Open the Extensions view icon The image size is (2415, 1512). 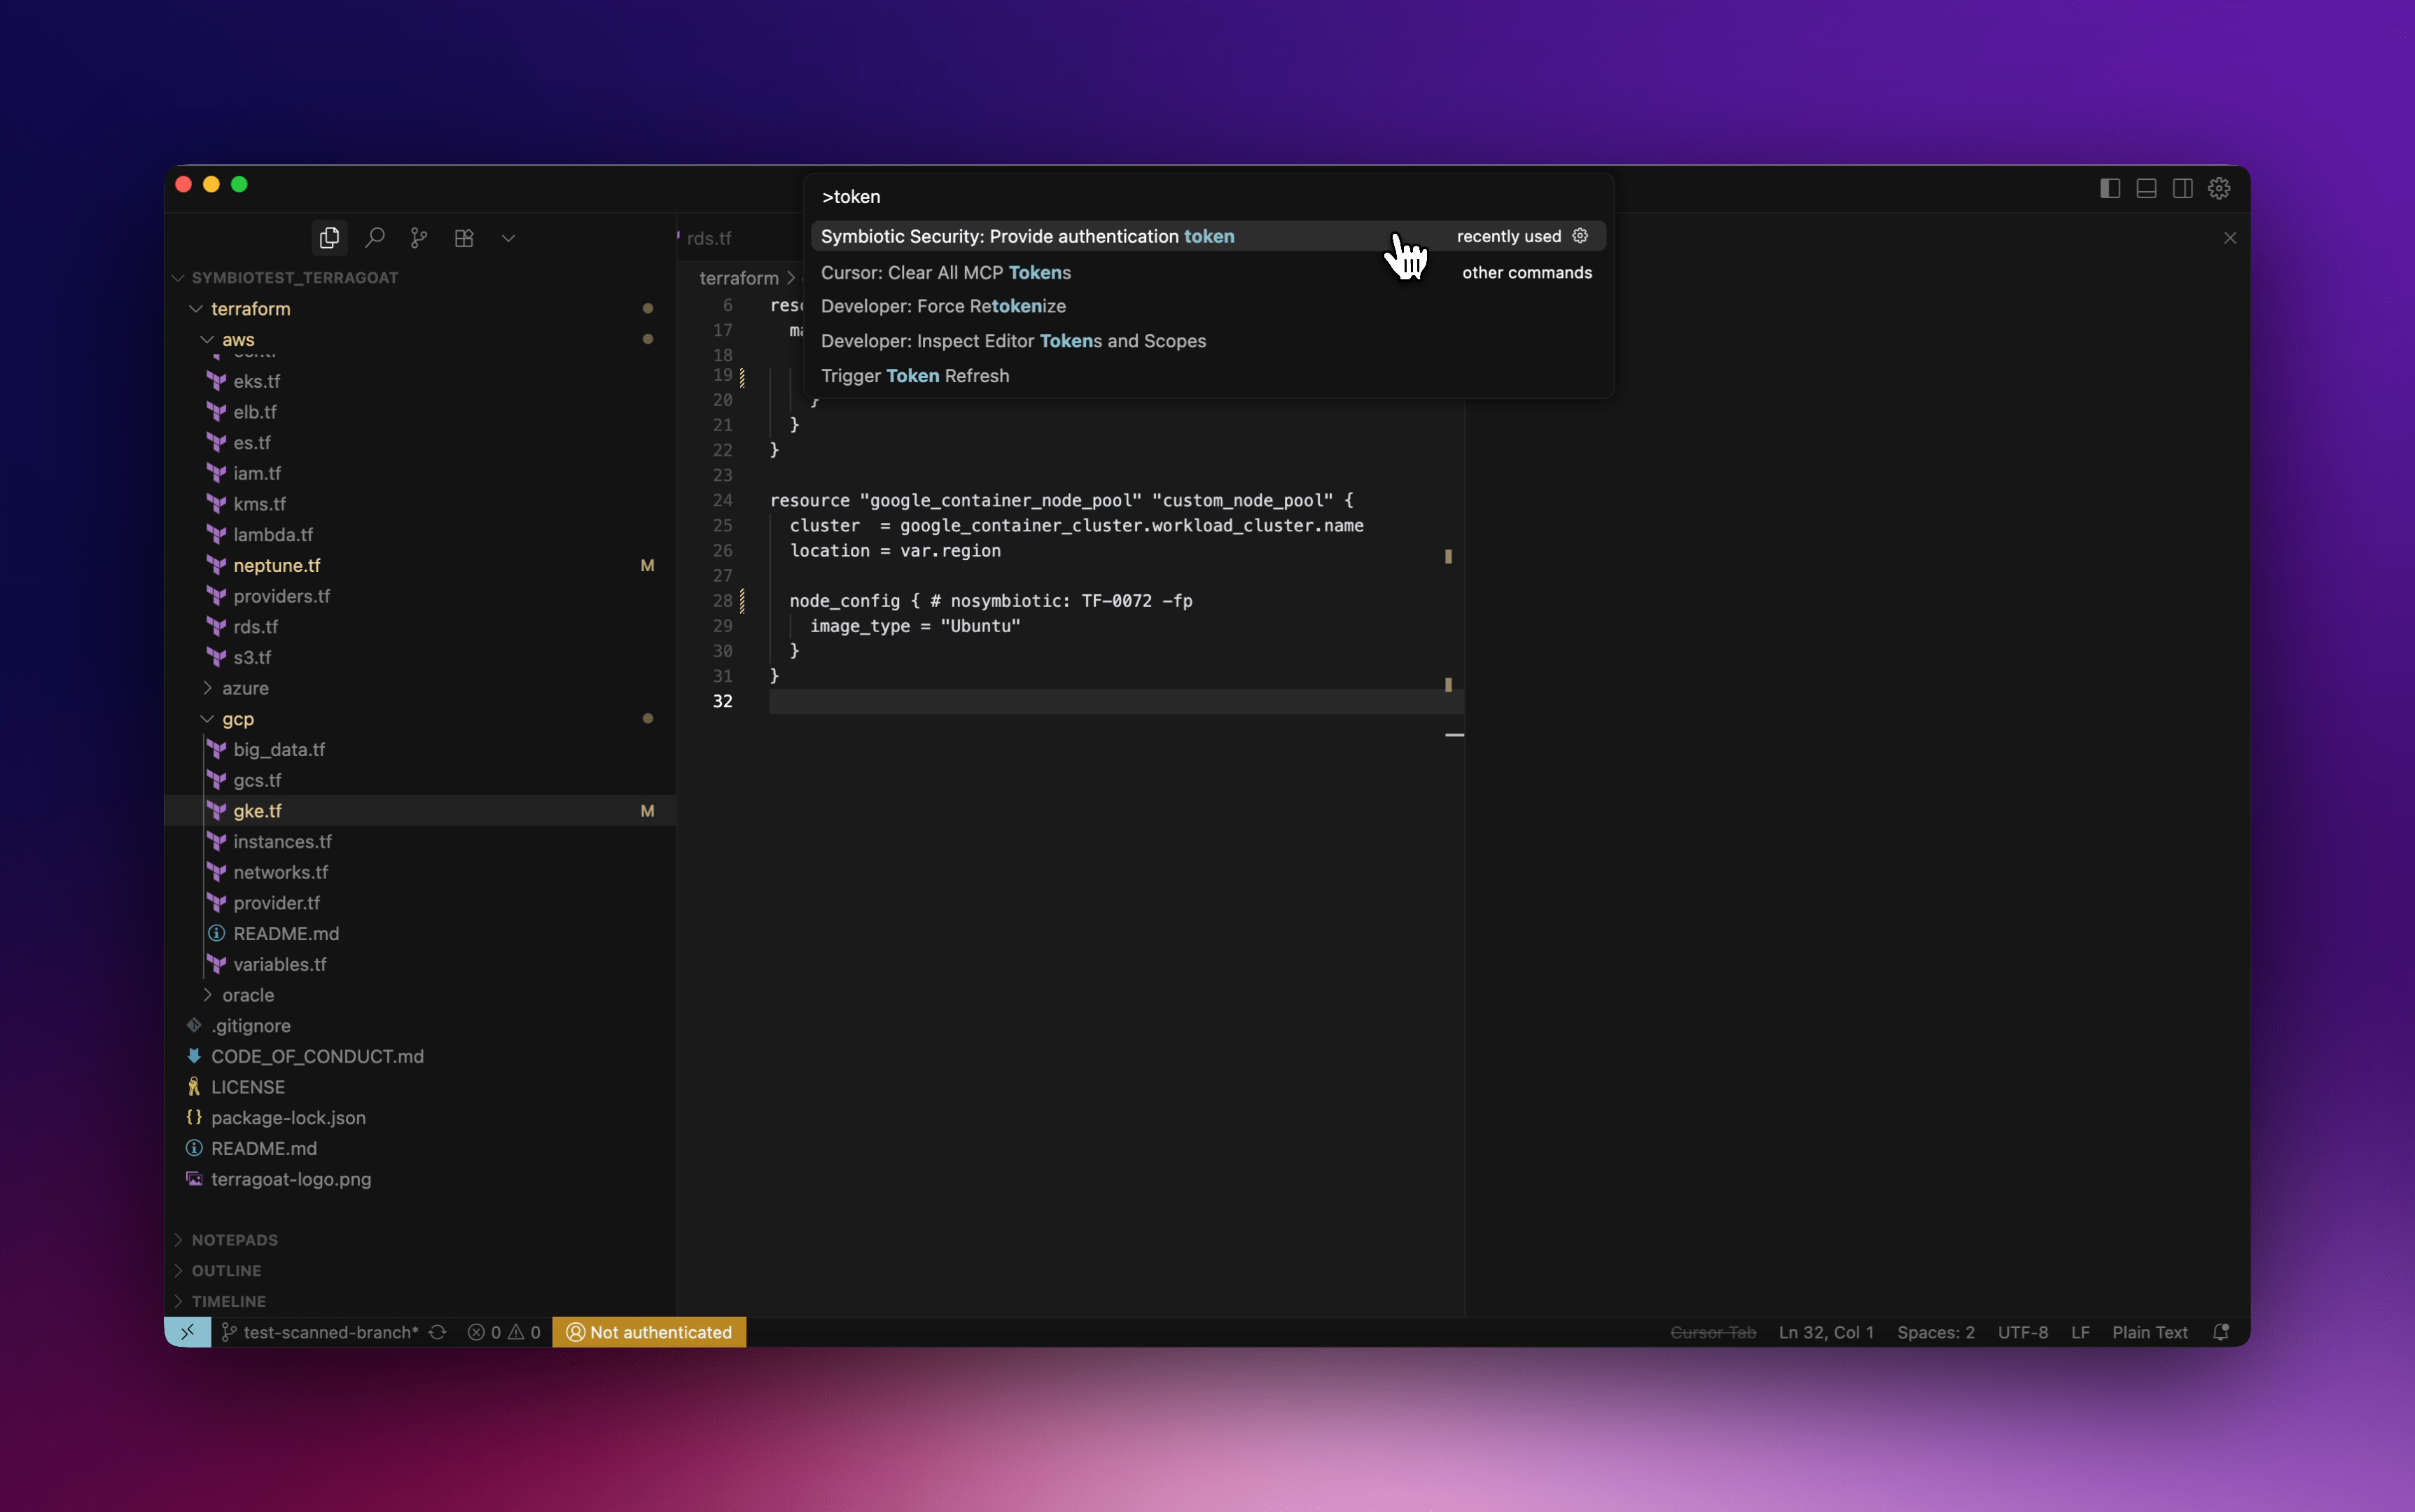click(x=464, y=238)
